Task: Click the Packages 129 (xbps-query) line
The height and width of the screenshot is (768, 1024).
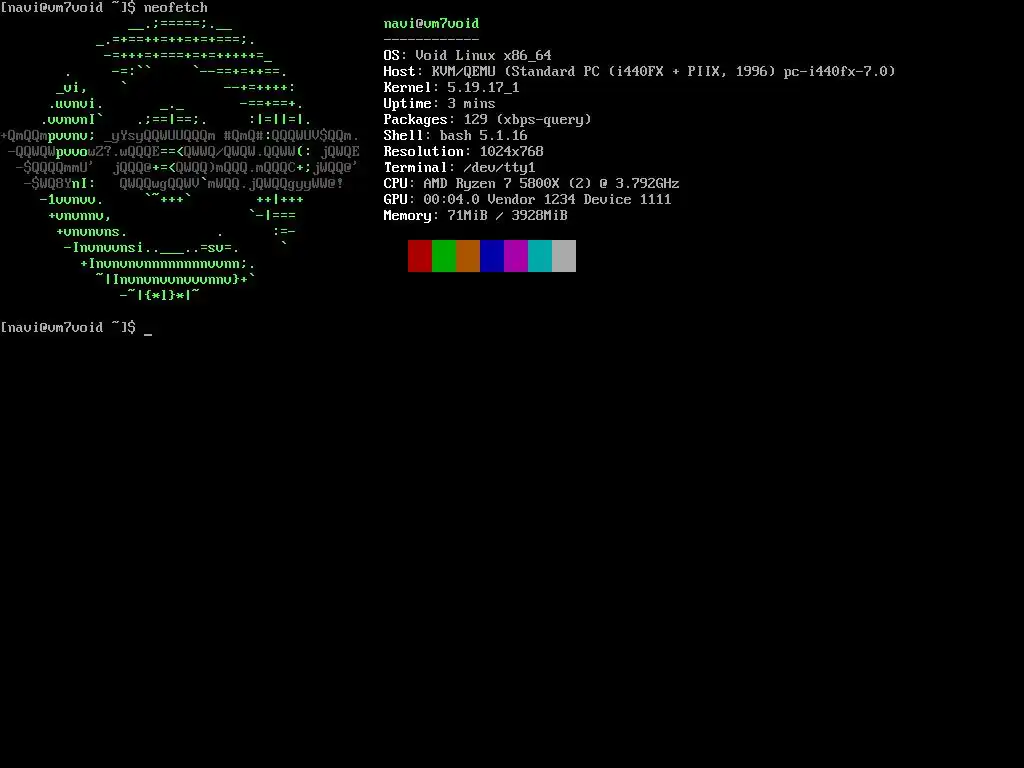Action: pos(487,120)
